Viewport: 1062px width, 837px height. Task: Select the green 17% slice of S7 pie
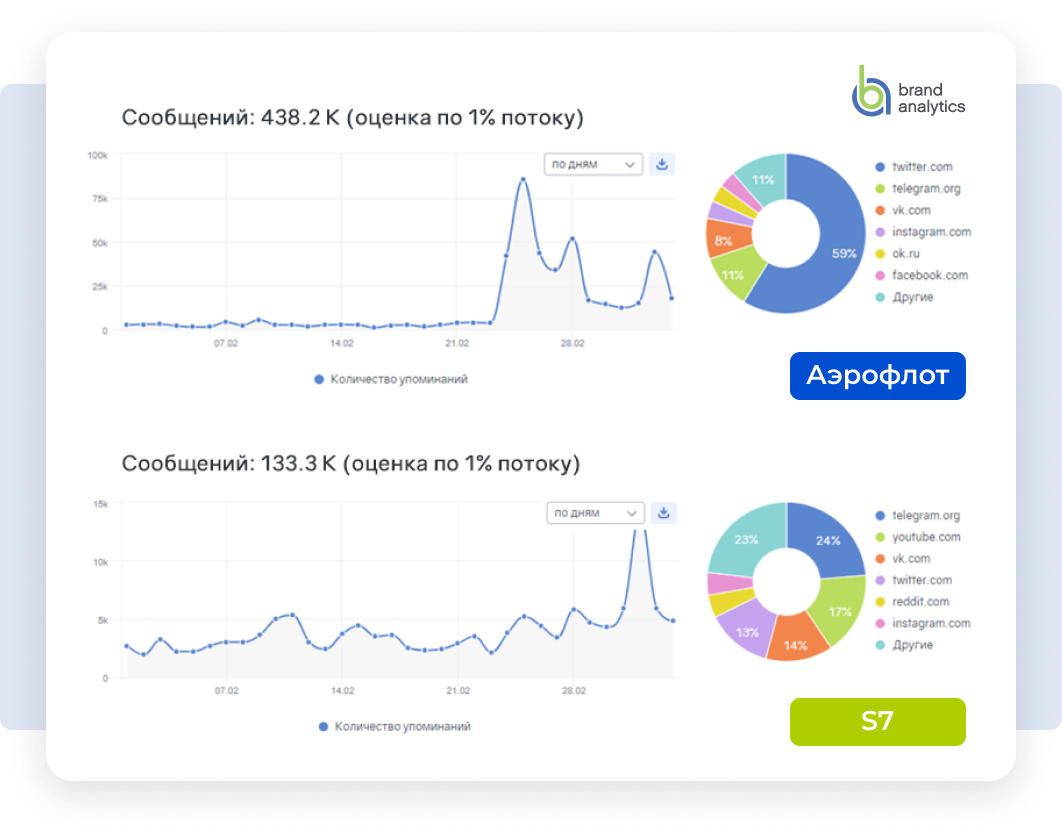(838, 609)
